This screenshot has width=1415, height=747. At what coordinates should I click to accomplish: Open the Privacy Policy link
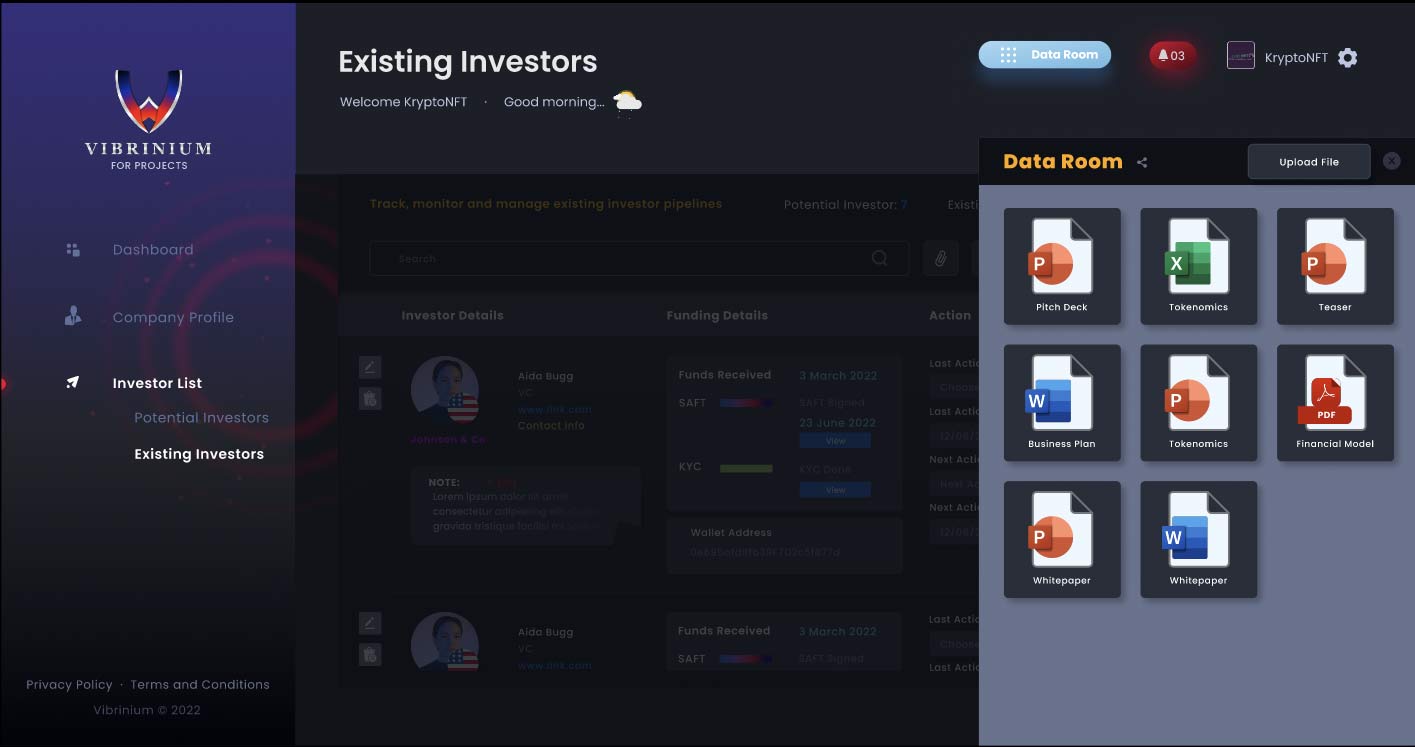pos(69,685)
